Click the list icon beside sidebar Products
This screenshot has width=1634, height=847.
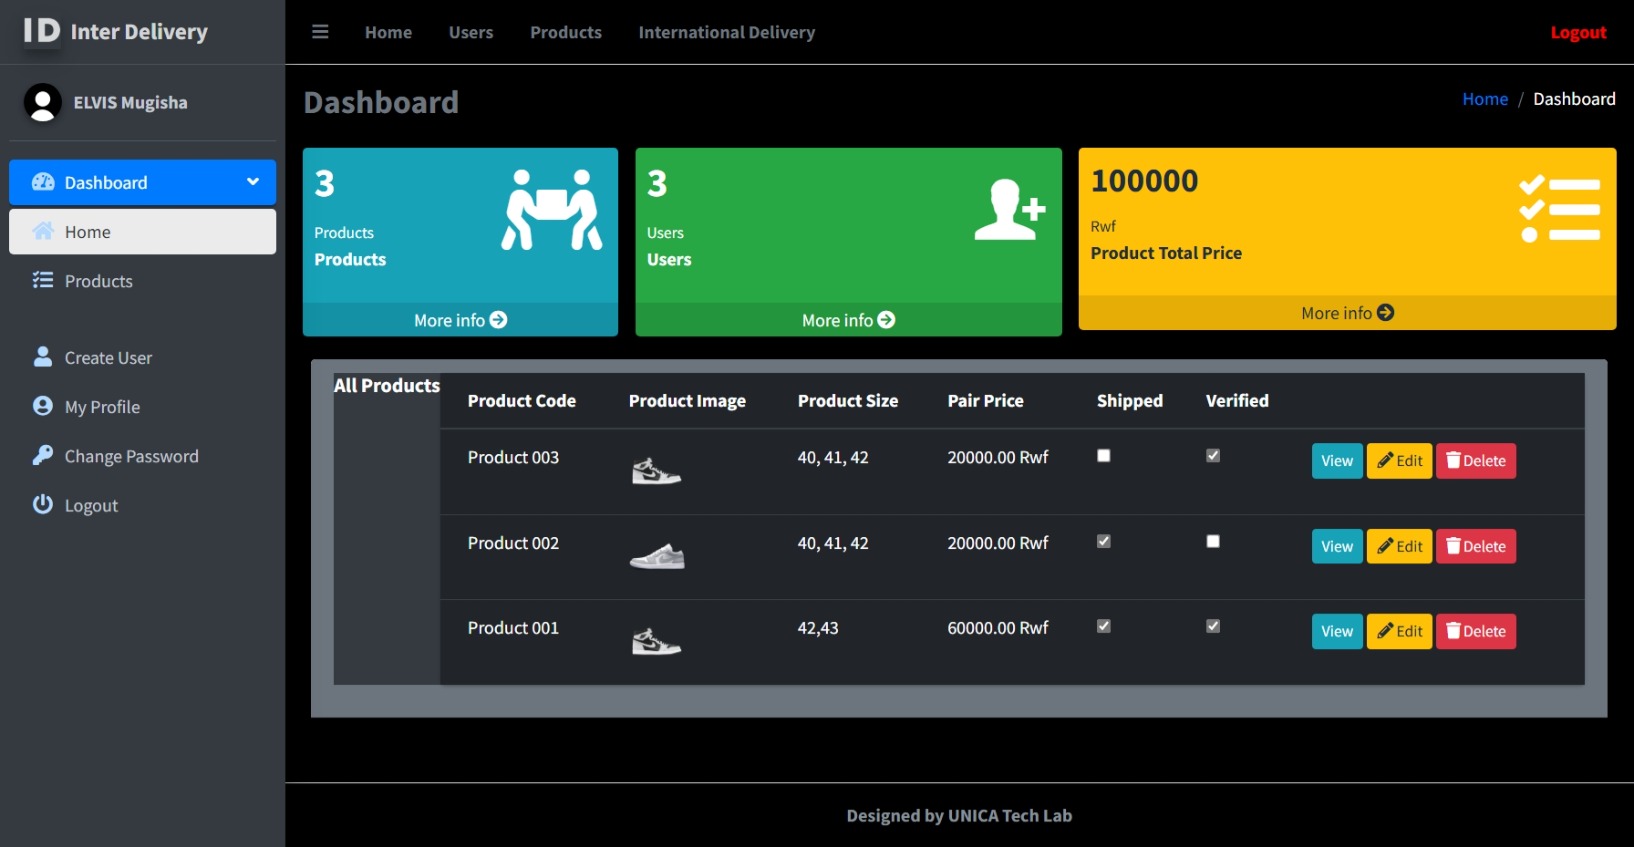pos(43,280)
